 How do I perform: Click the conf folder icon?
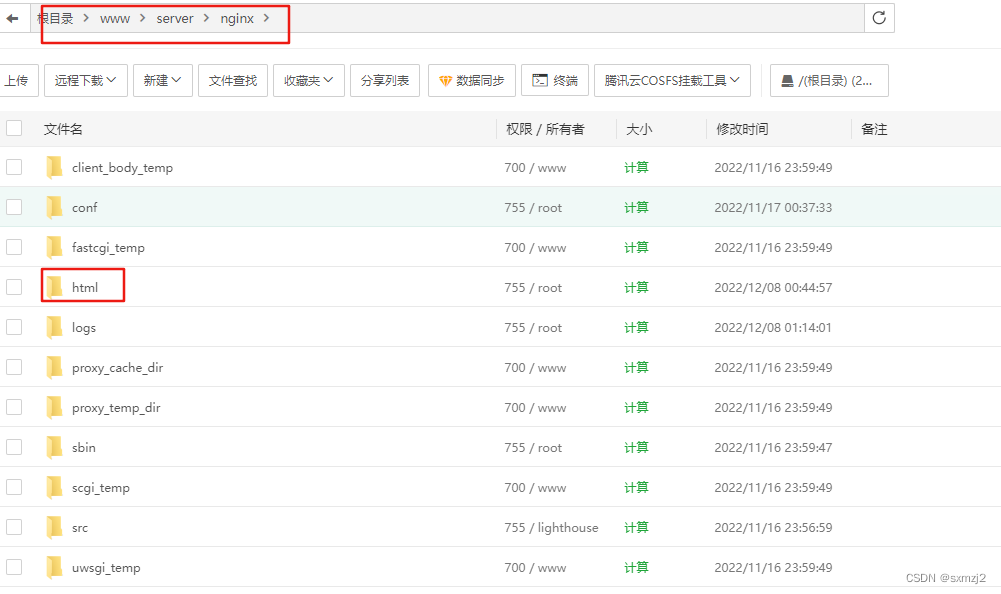point(55,208)
